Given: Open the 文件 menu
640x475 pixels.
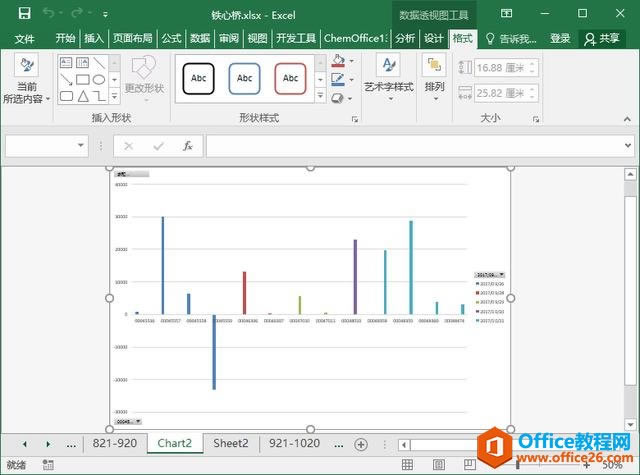Looking at the screenshot, I should tap(24, 39).
